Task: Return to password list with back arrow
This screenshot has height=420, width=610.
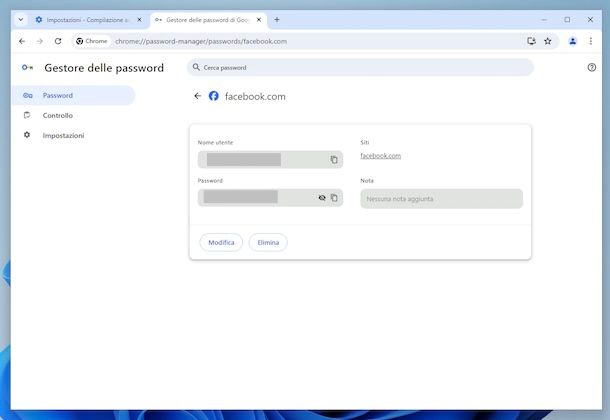Action: pyautogui.click(x=198, y=96)
